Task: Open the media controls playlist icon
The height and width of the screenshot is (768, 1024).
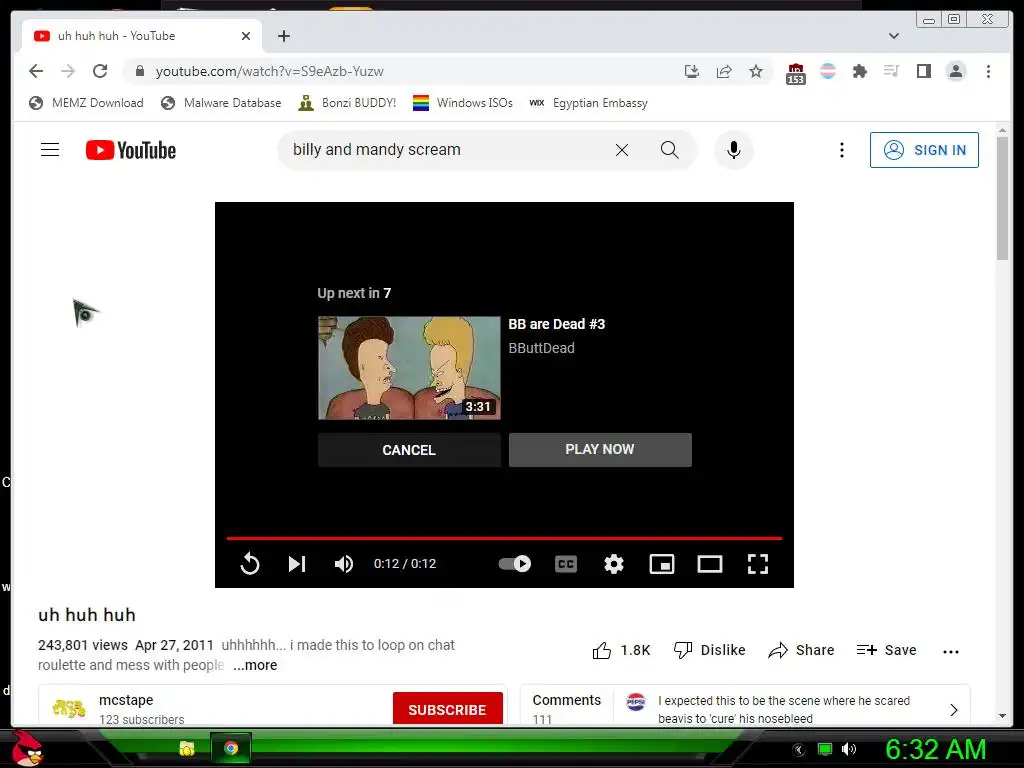Action: tap(891, 71)
